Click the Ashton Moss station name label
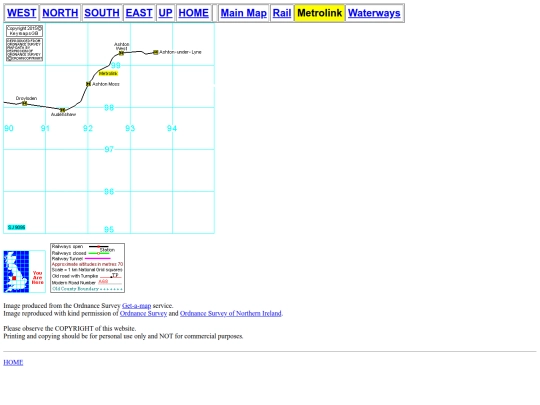The image size is (540, 405). coord(106,84)
